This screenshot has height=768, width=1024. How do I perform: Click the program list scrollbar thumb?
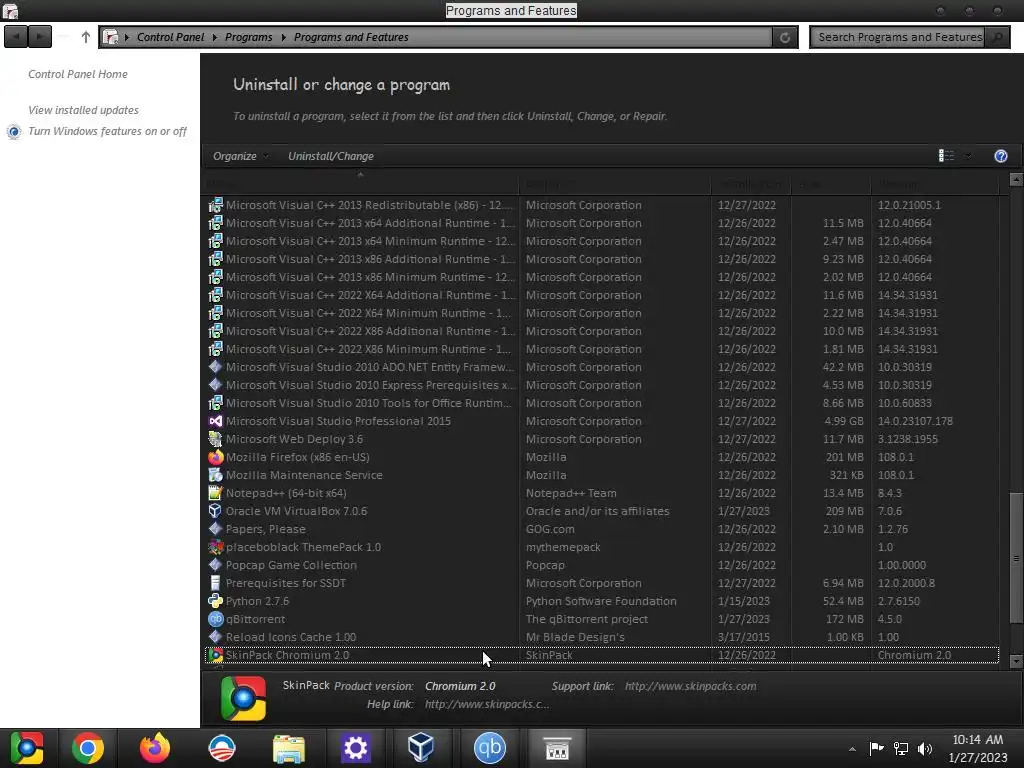coord(1016,558)
